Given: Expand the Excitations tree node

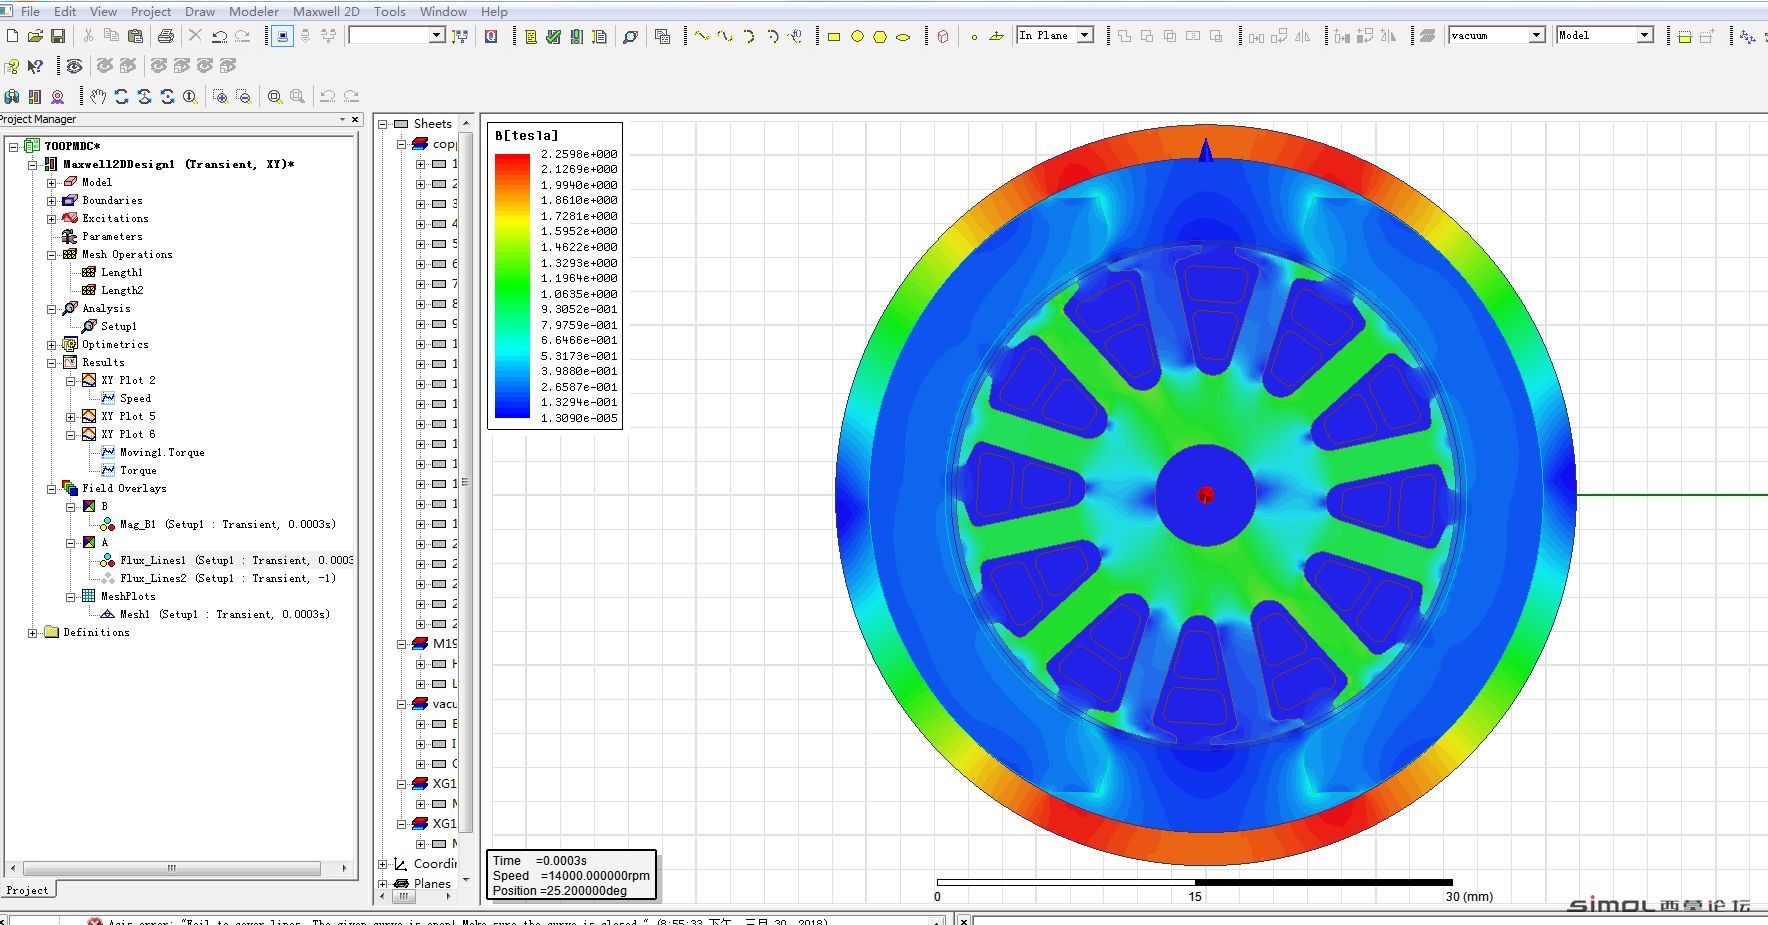Looking at the screenshot, I should [52, 218].
